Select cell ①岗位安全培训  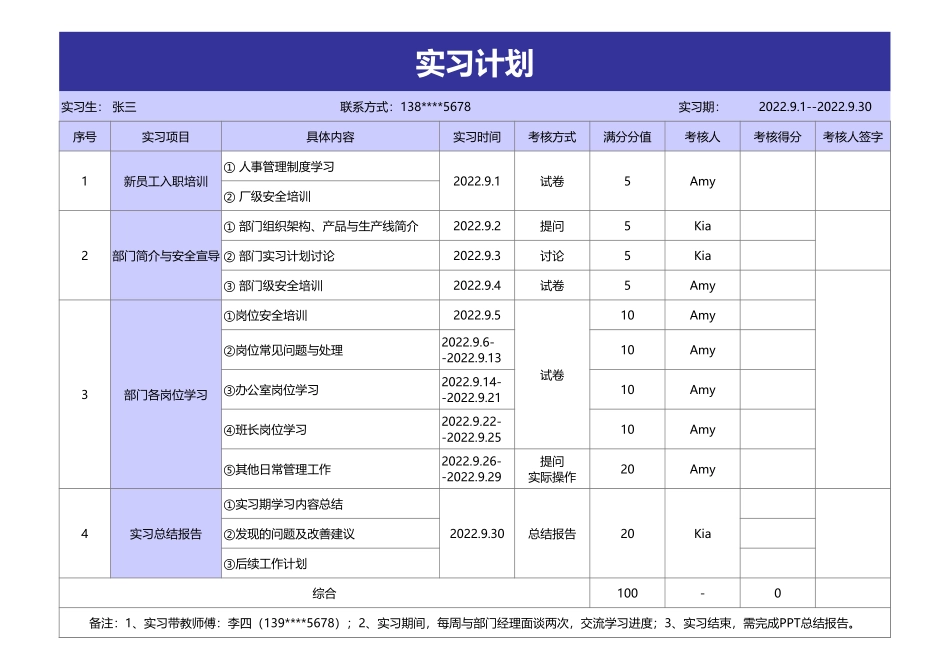330,315
